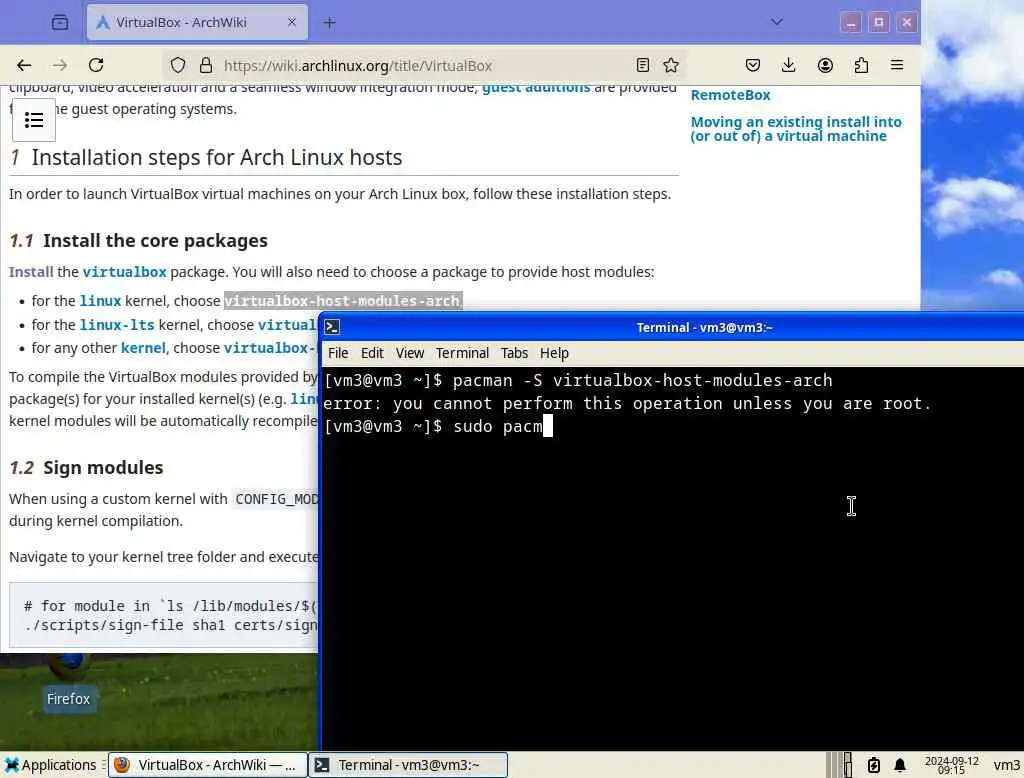Screen dimensions: 1024x778
Task: Open the Terminal View menu
Action: click(409, 353)
